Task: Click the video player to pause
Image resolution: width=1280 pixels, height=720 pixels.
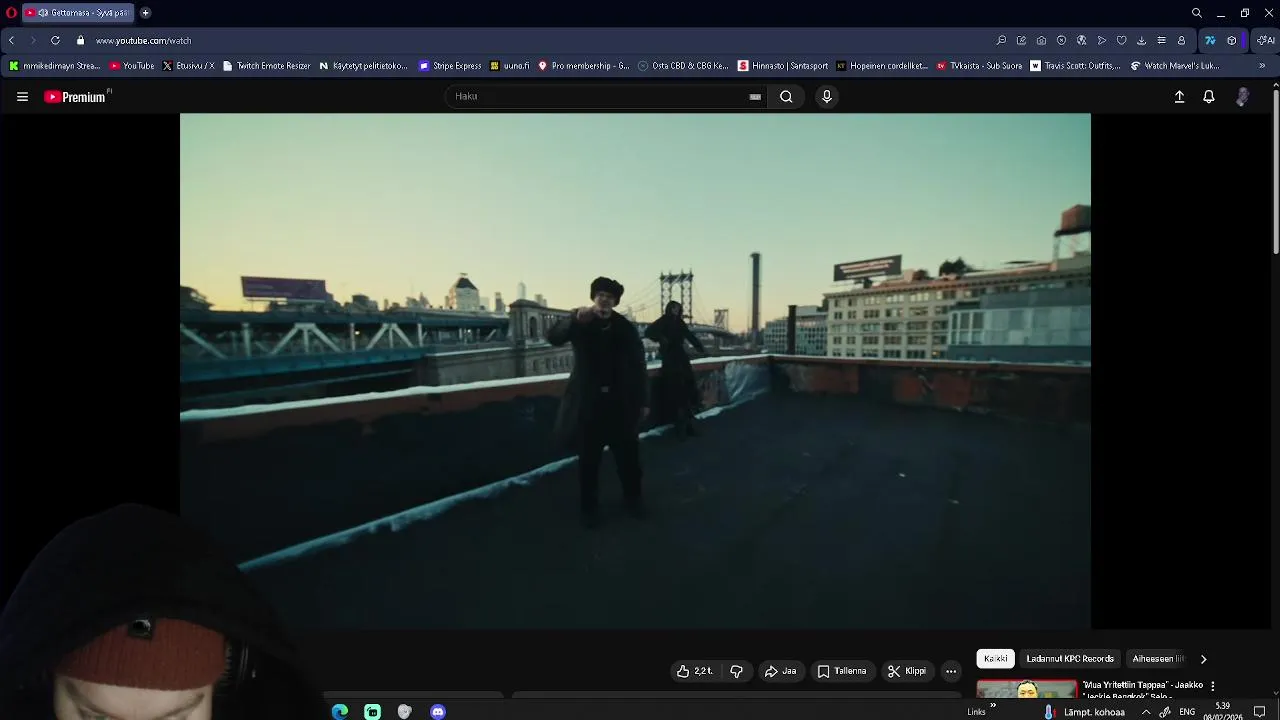Action: click(635, 370)
